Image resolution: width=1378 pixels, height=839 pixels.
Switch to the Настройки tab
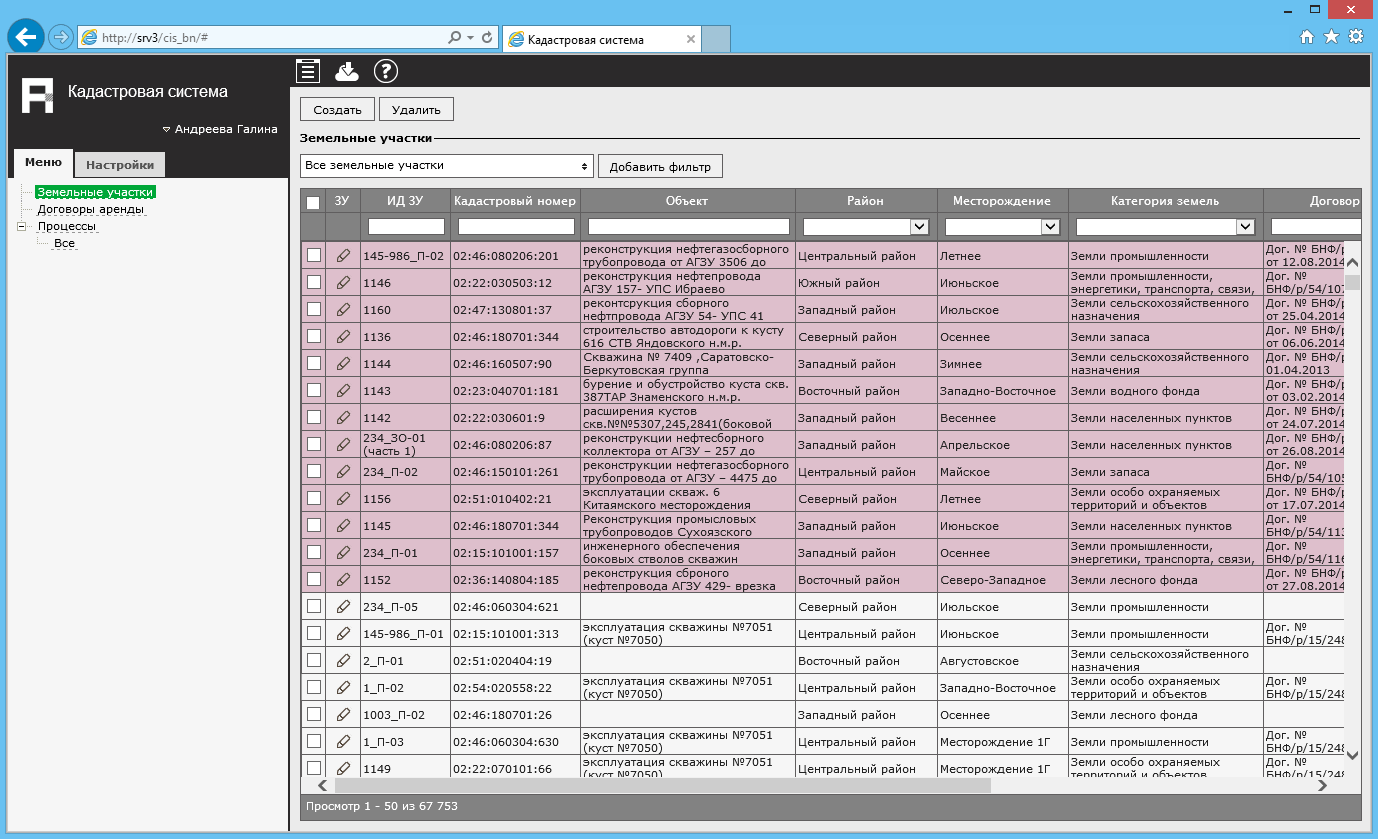(120, 165)
